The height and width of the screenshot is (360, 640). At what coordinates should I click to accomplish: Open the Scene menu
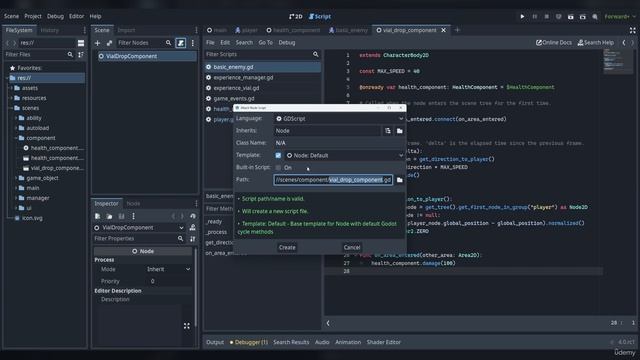11,16
